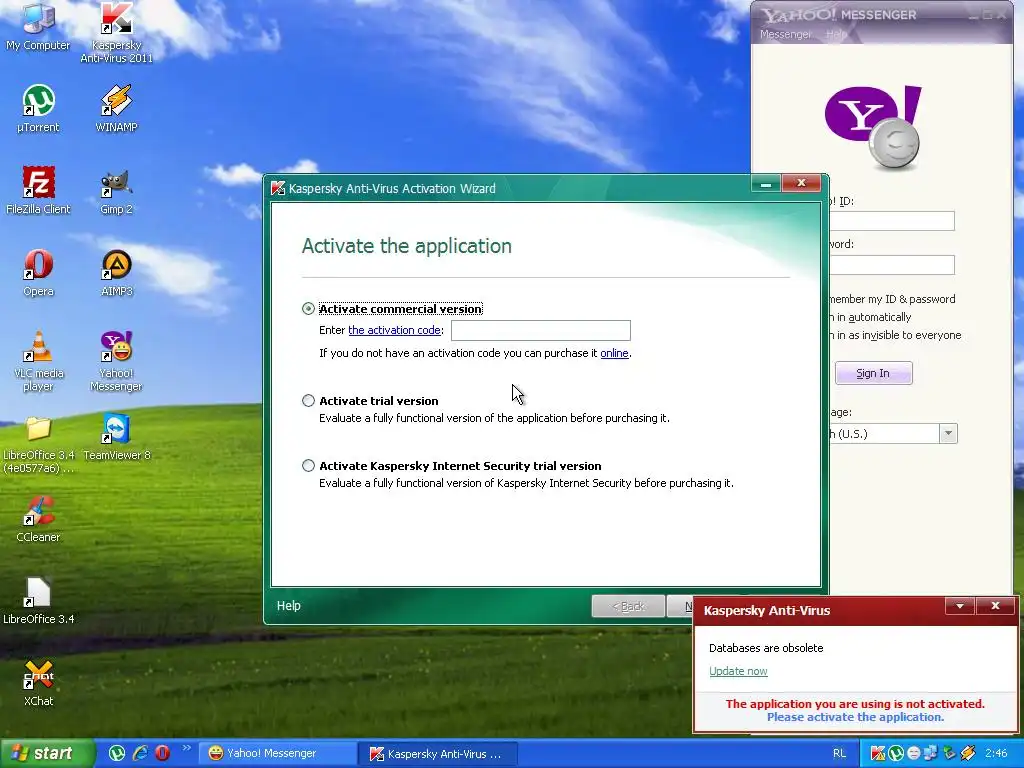Viewport: 1024px width, 768px height.
Task: Launch Opera from the quick launch bar
Action: click(x=162, y=753)
